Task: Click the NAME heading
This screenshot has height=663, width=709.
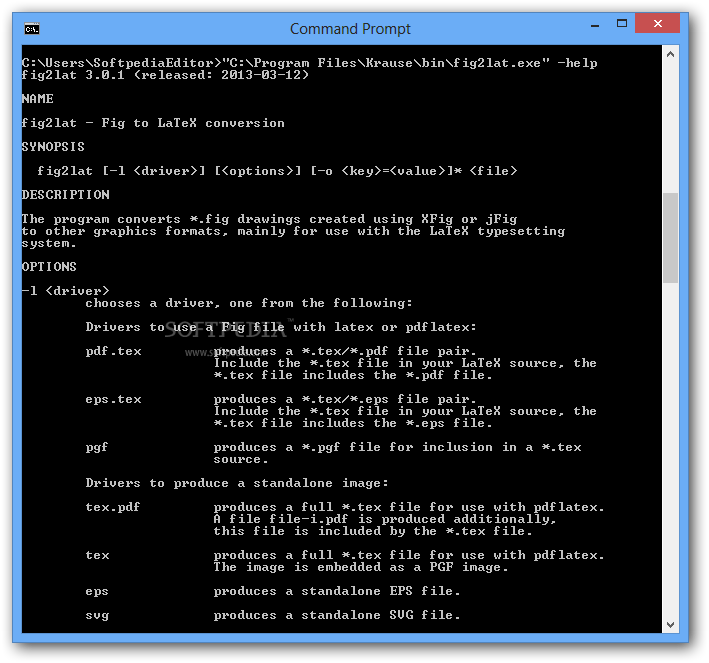Action: click(x=38, y=99)
